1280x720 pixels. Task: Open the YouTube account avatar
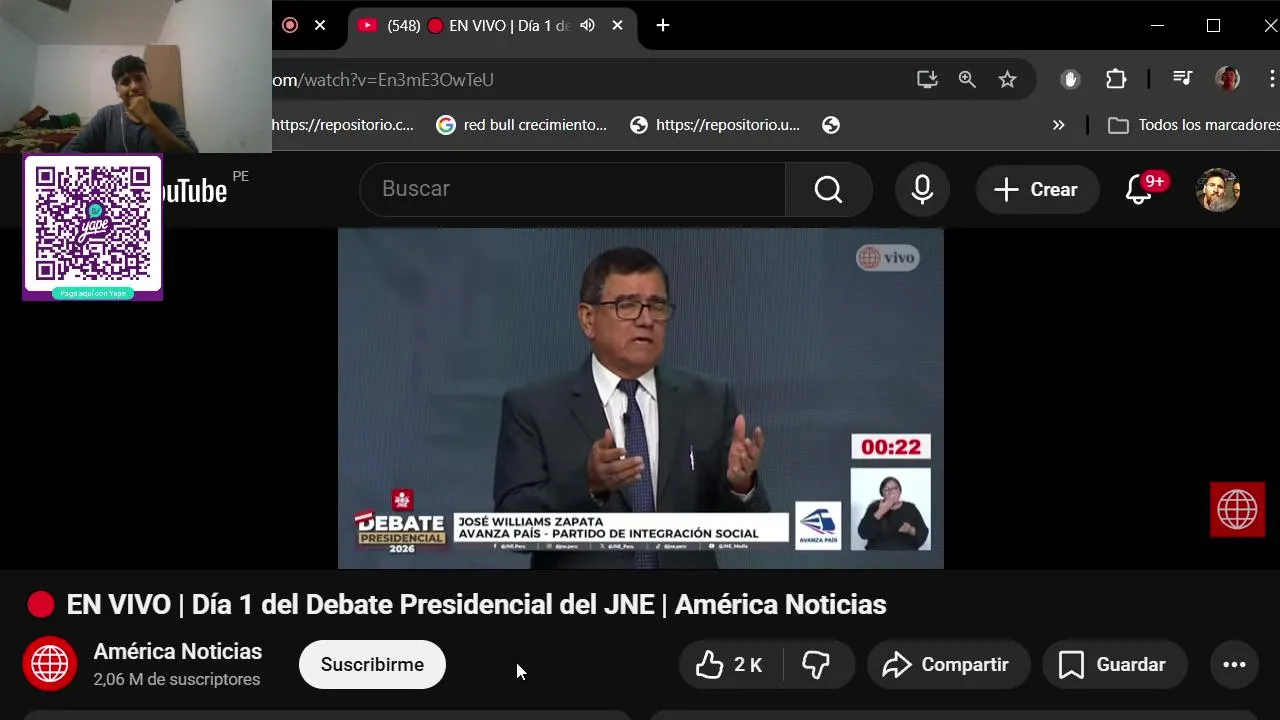1218,189
